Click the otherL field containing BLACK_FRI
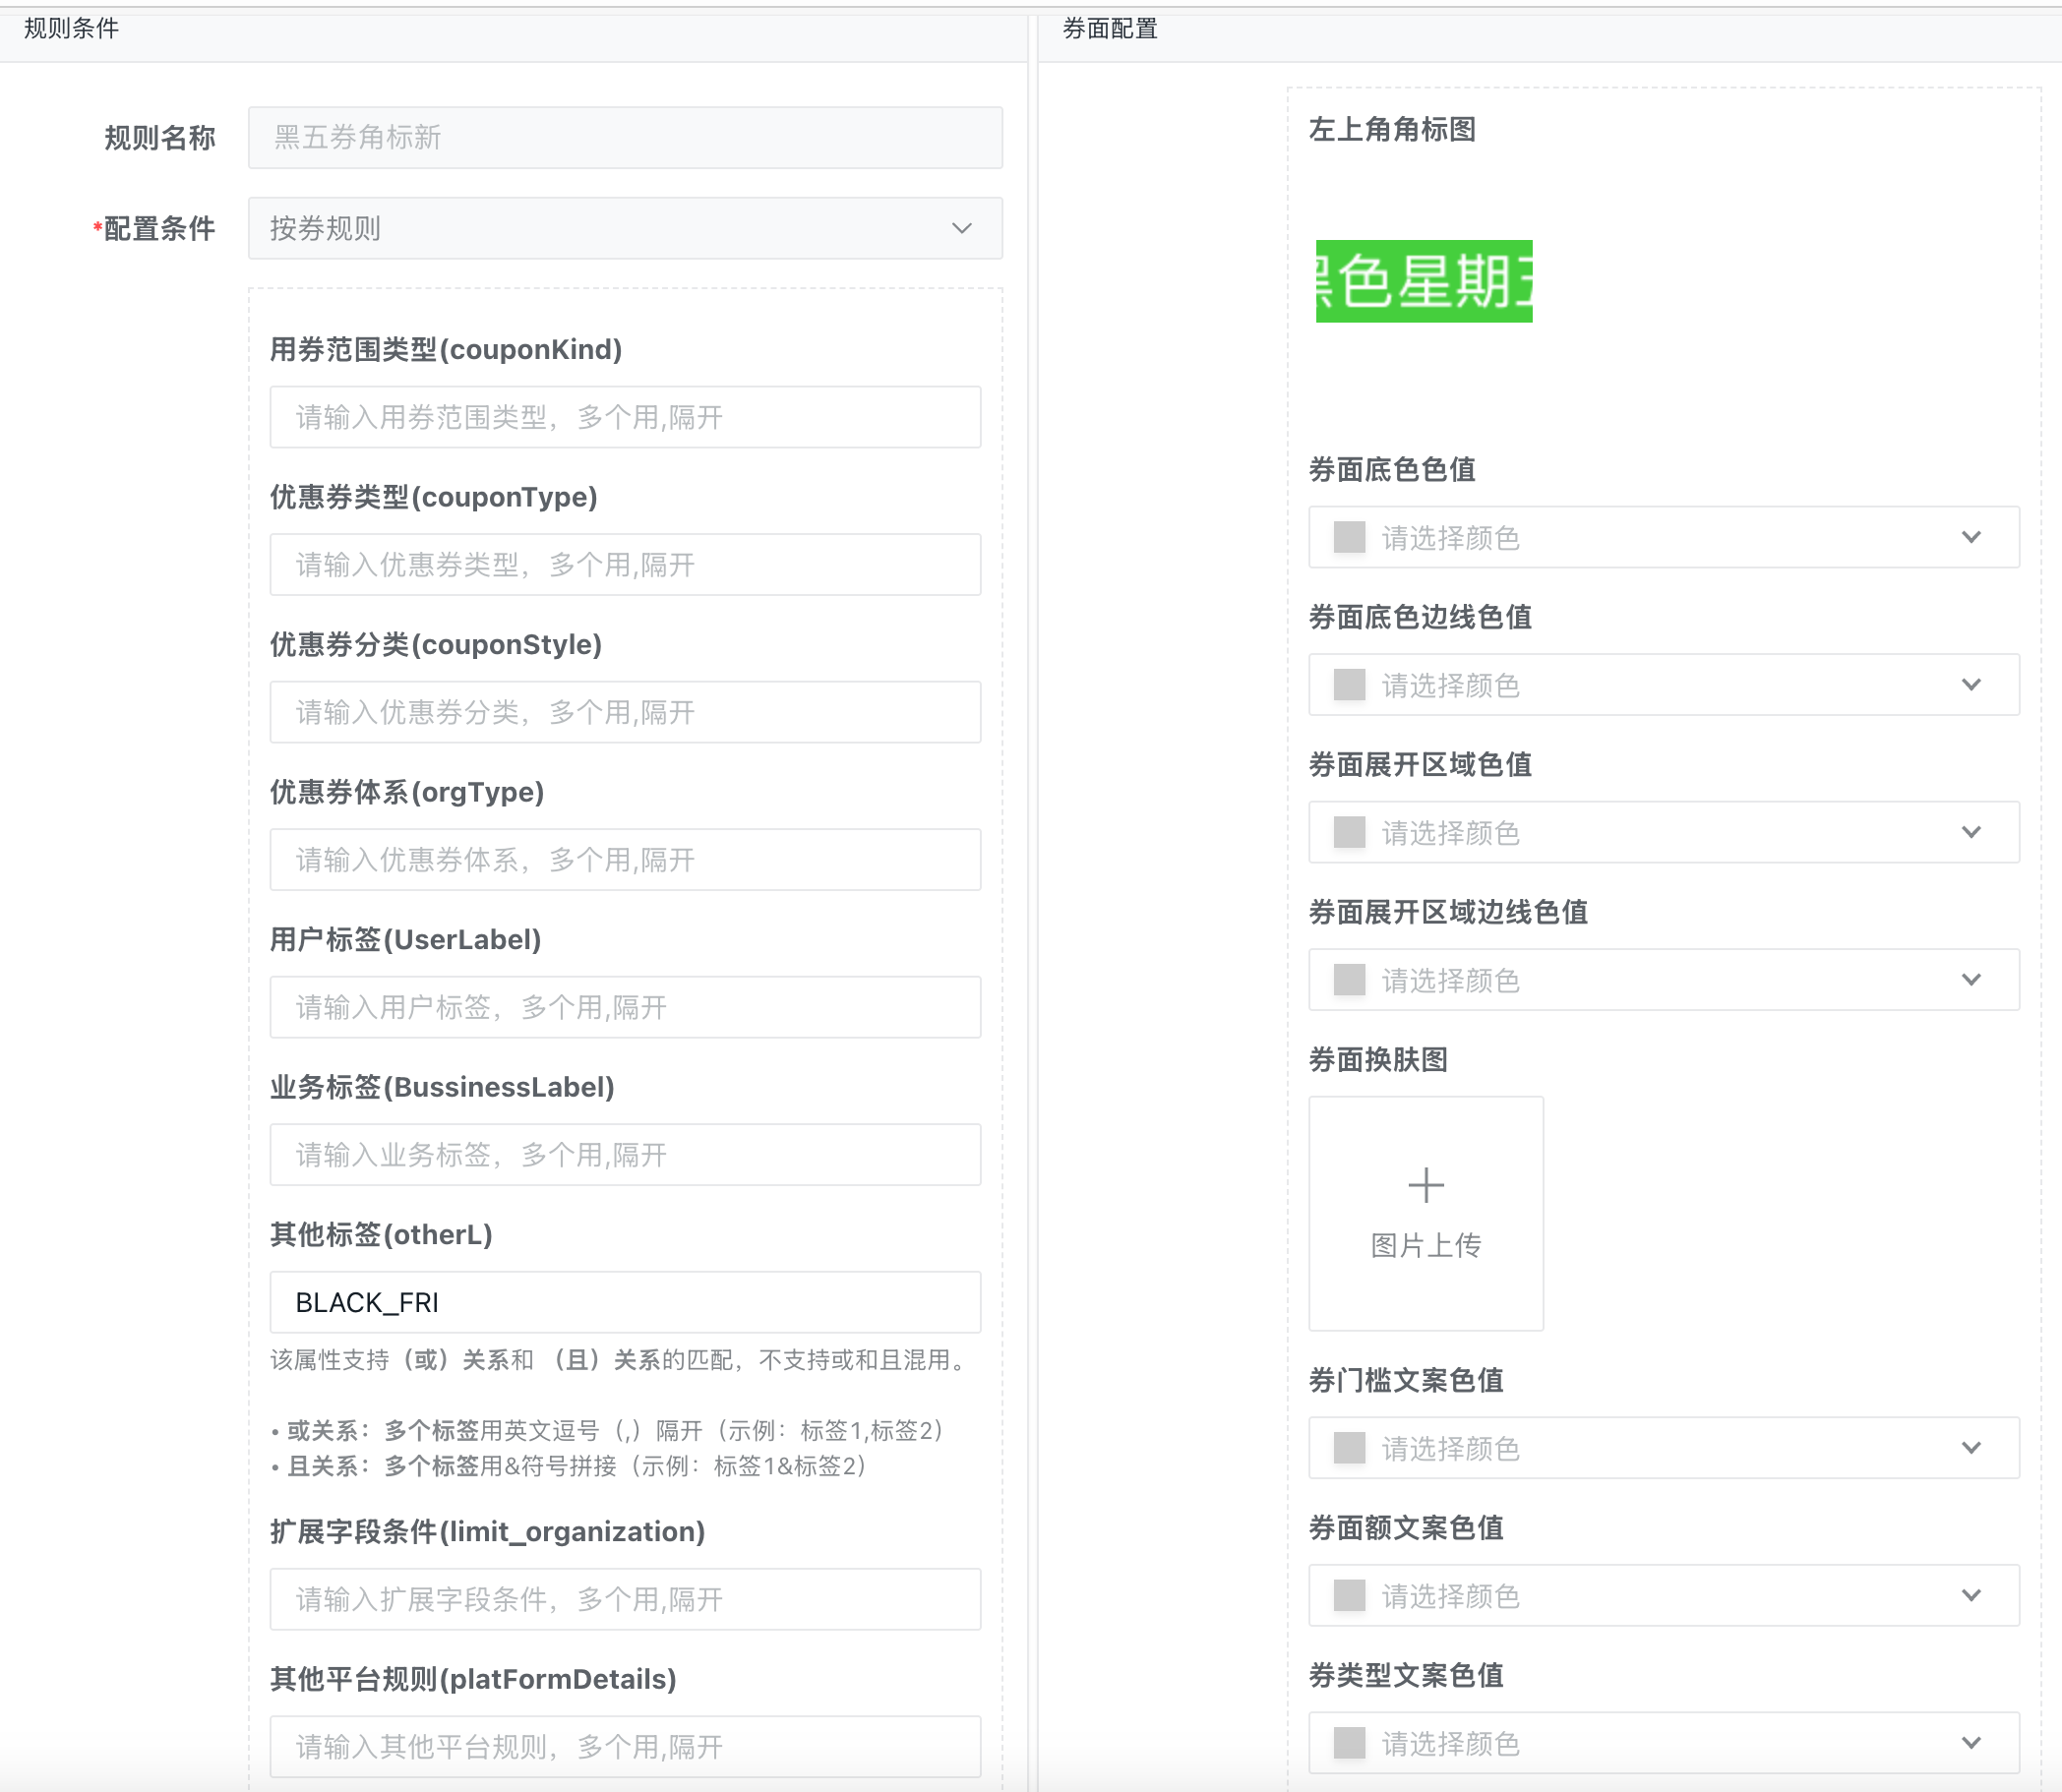 coord(625,1302)
